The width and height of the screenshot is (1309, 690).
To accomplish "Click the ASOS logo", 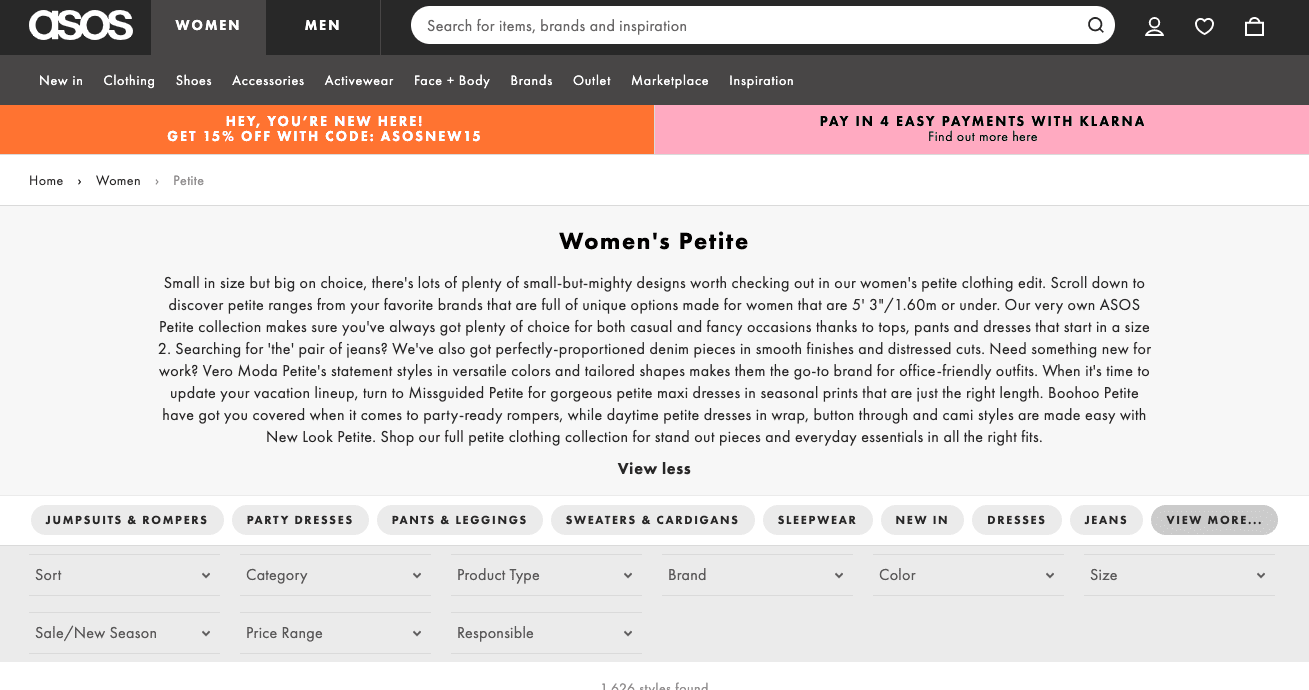I will tap(81, 26).
